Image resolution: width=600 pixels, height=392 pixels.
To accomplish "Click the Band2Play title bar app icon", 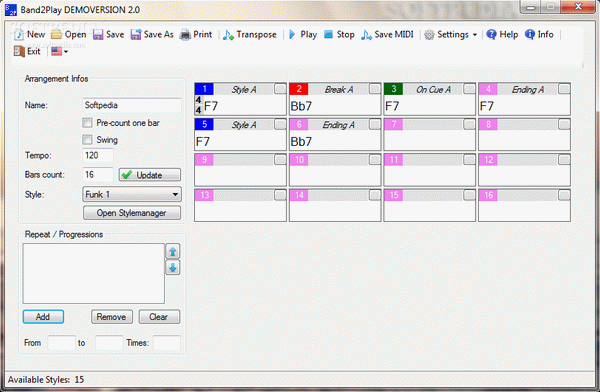I will click(x=11, y=10).
